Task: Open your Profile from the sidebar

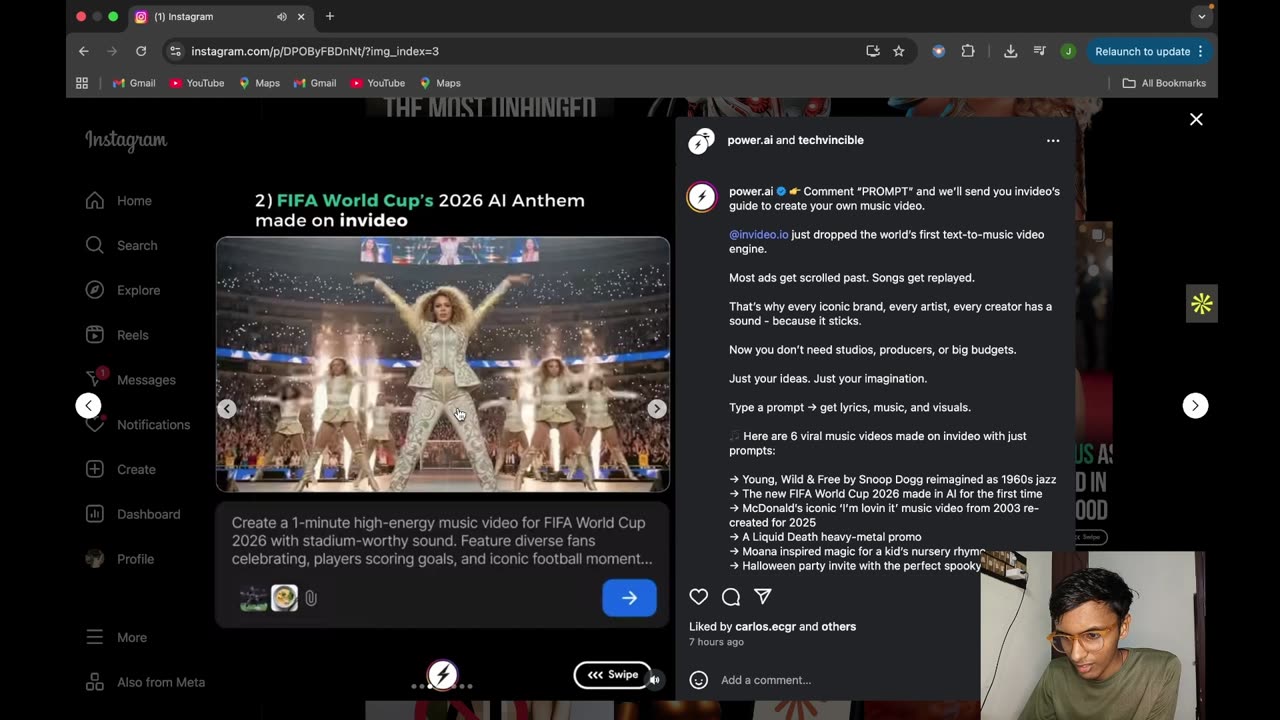Action: click(120, 559)
